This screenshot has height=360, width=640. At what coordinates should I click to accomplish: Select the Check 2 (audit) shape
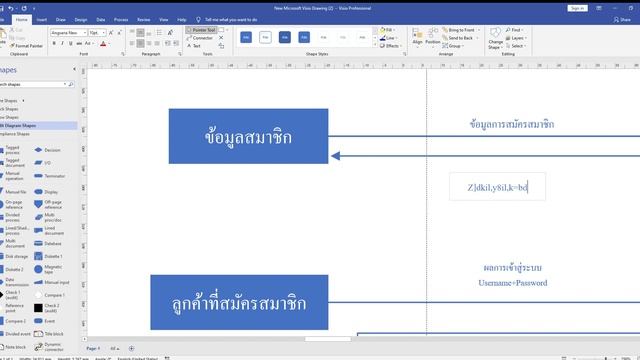coord(47,308)
